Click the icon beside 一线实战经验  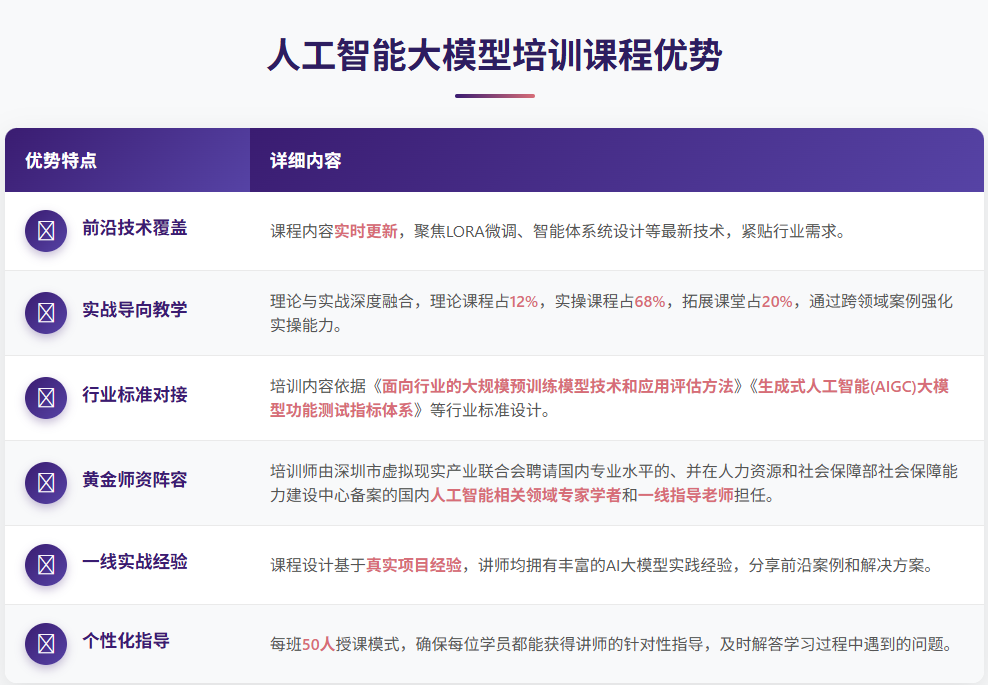point(46,564)
